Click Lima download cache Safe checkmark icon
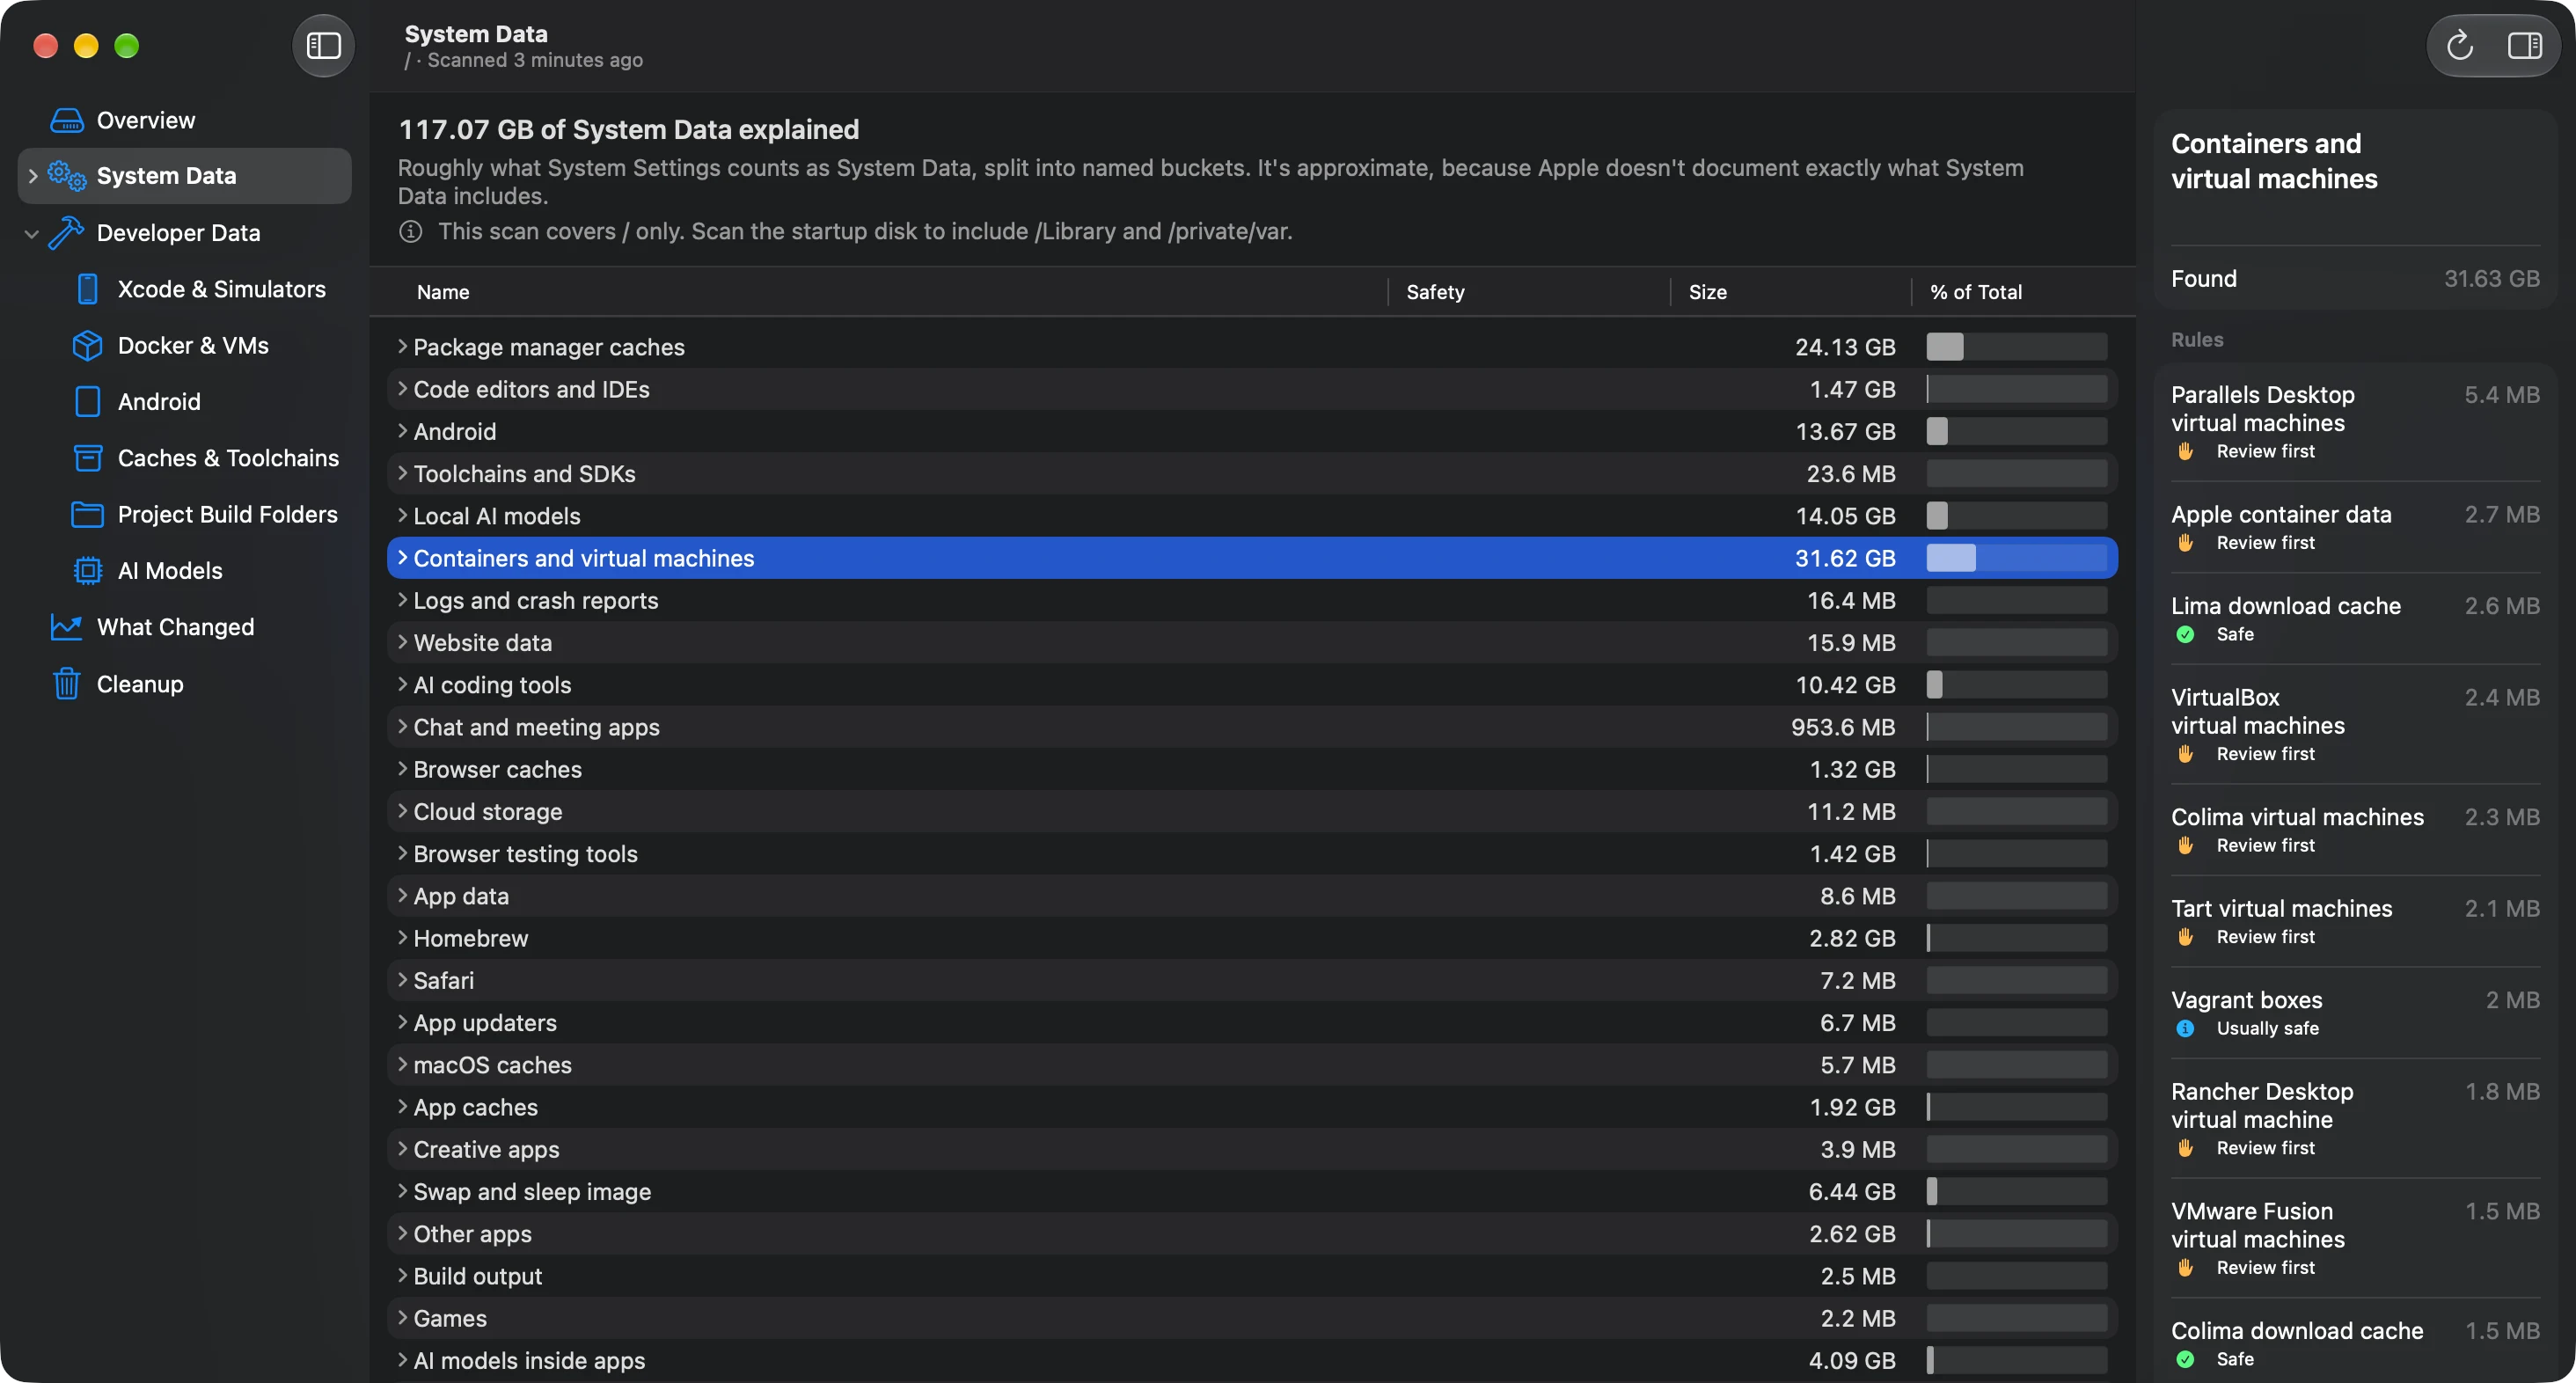 click(x=2185, y=634)
